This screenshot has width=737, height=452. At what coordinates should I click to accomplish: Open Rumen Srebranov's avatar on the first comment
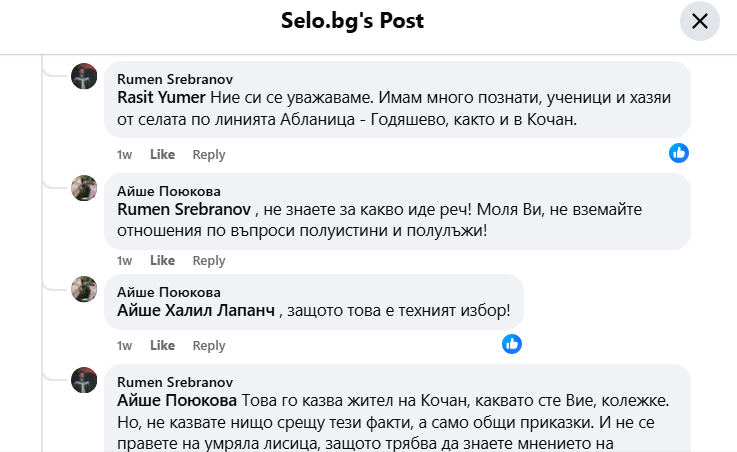click(84, 76)
